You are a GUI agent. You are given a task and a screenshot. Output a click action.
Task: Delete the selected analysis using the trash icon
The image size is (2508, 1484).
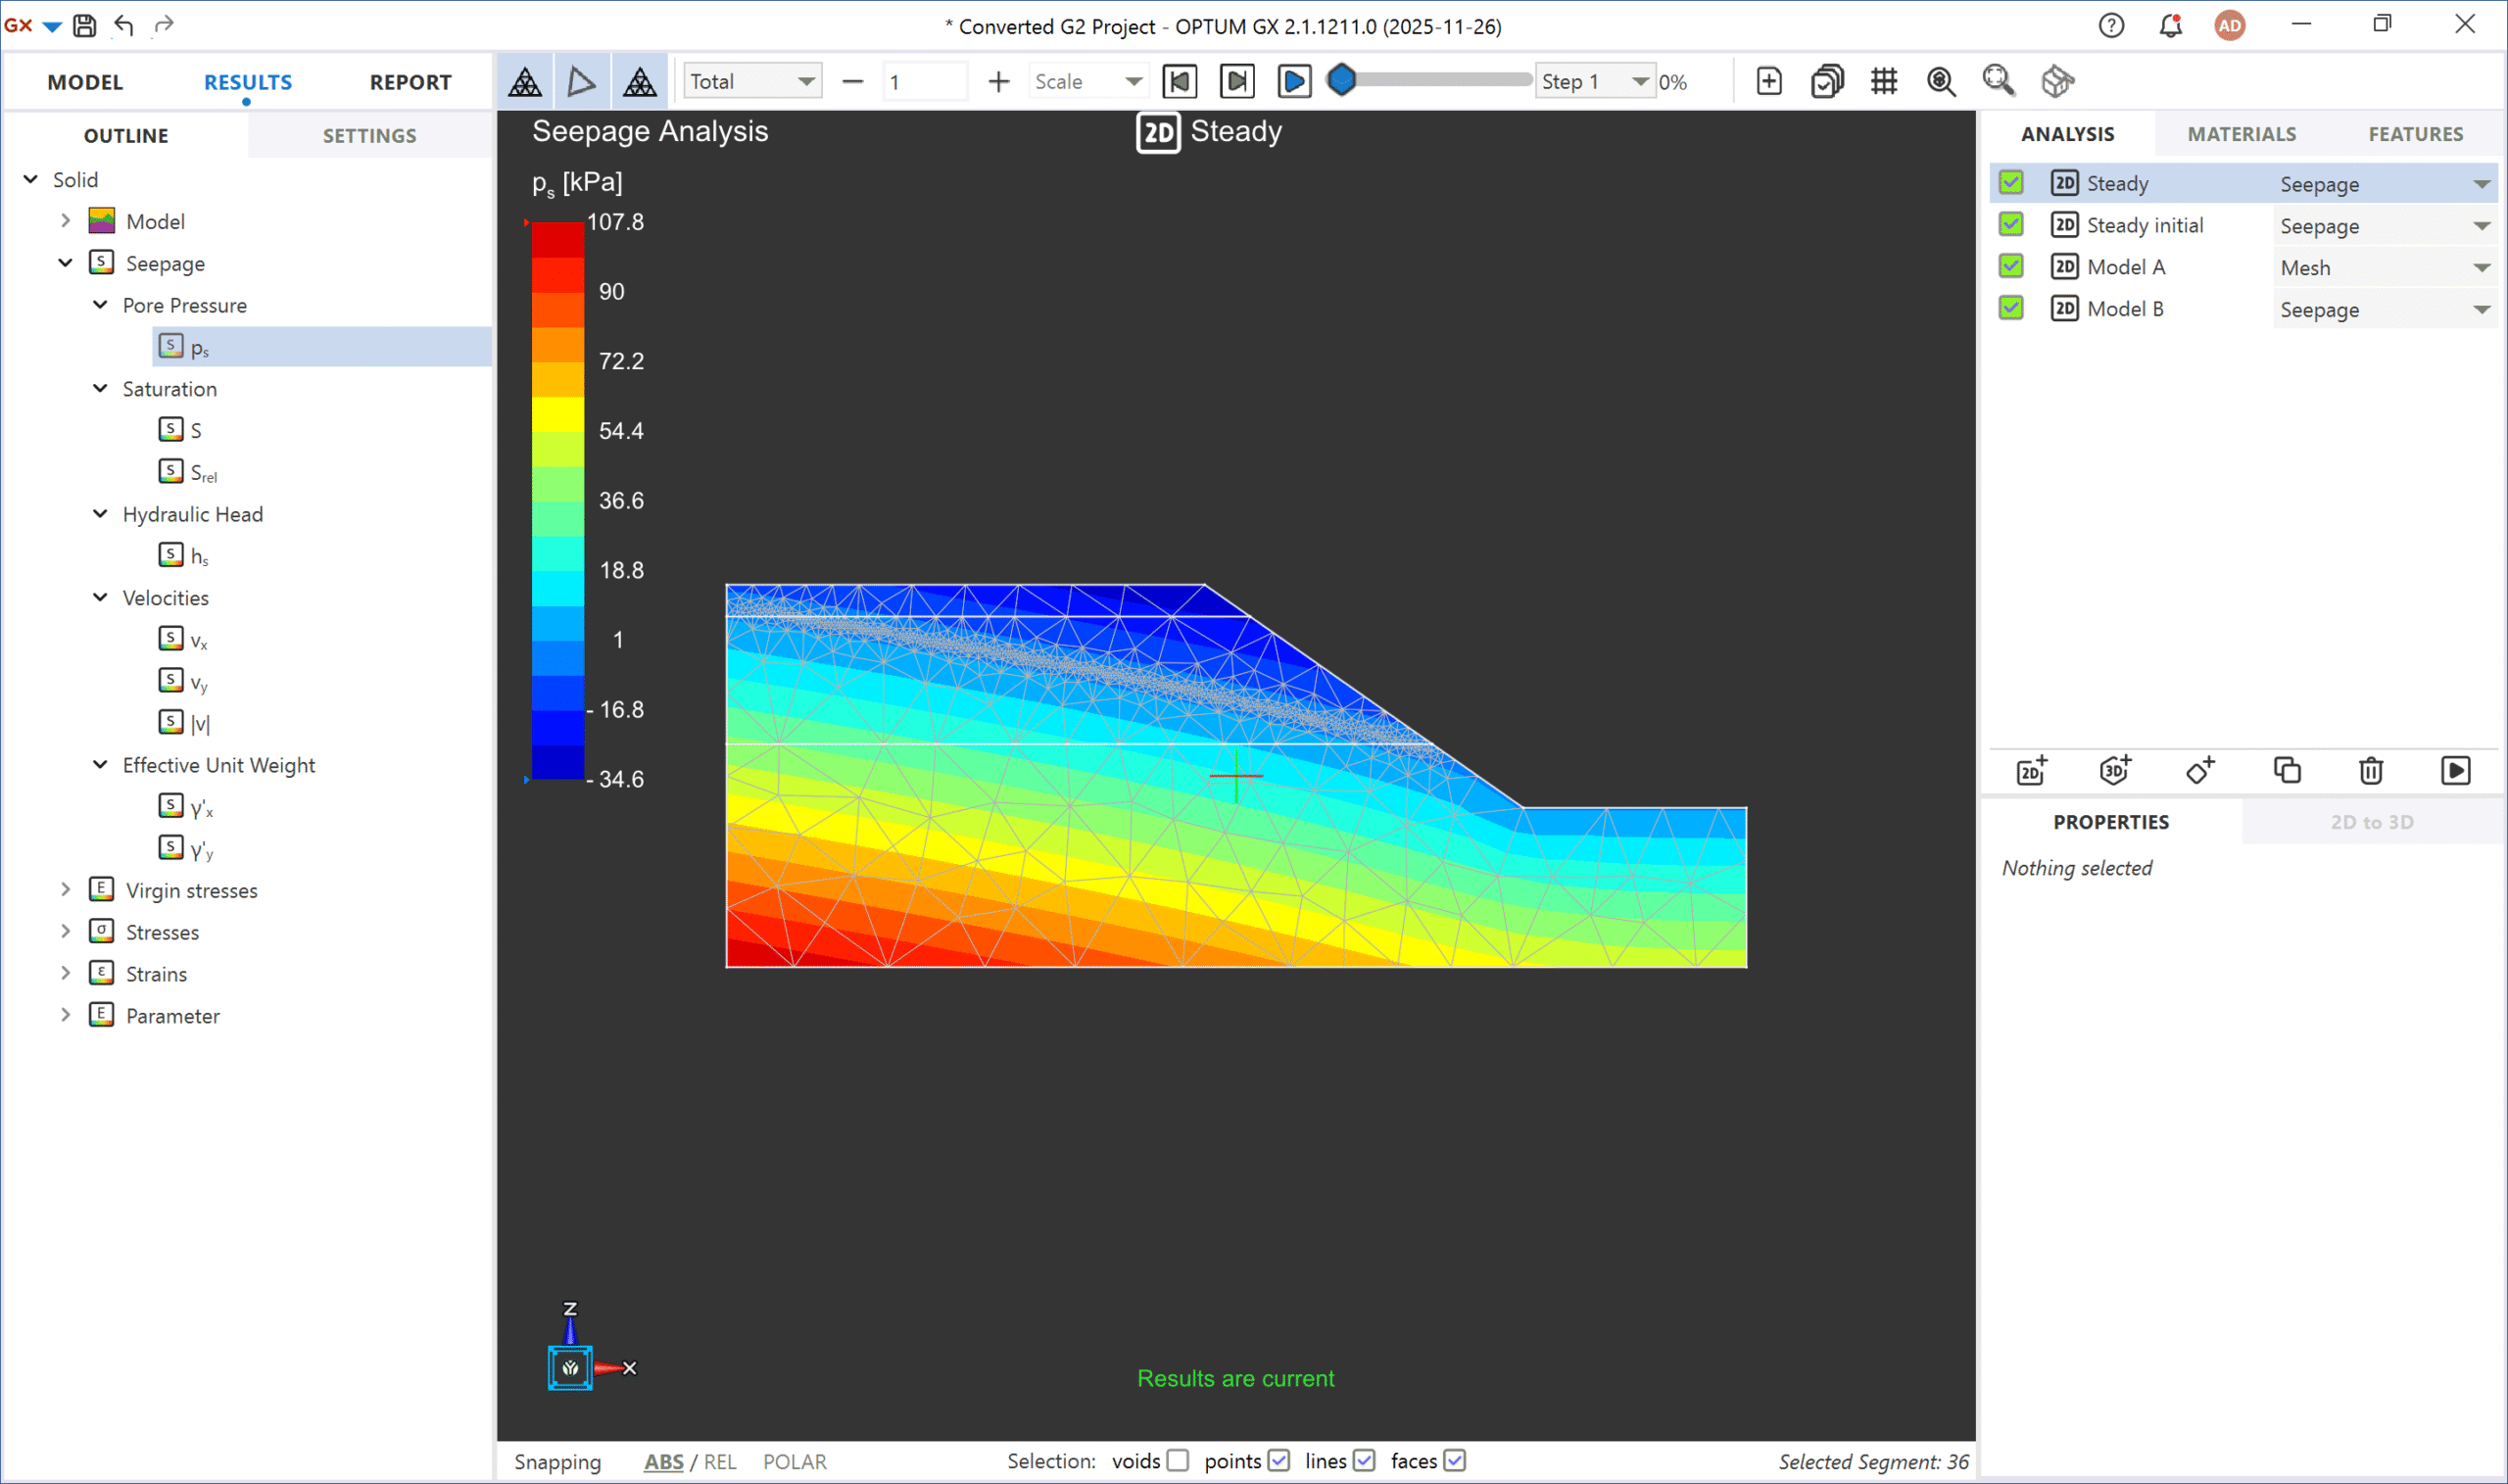click(x=2371, y=771)
